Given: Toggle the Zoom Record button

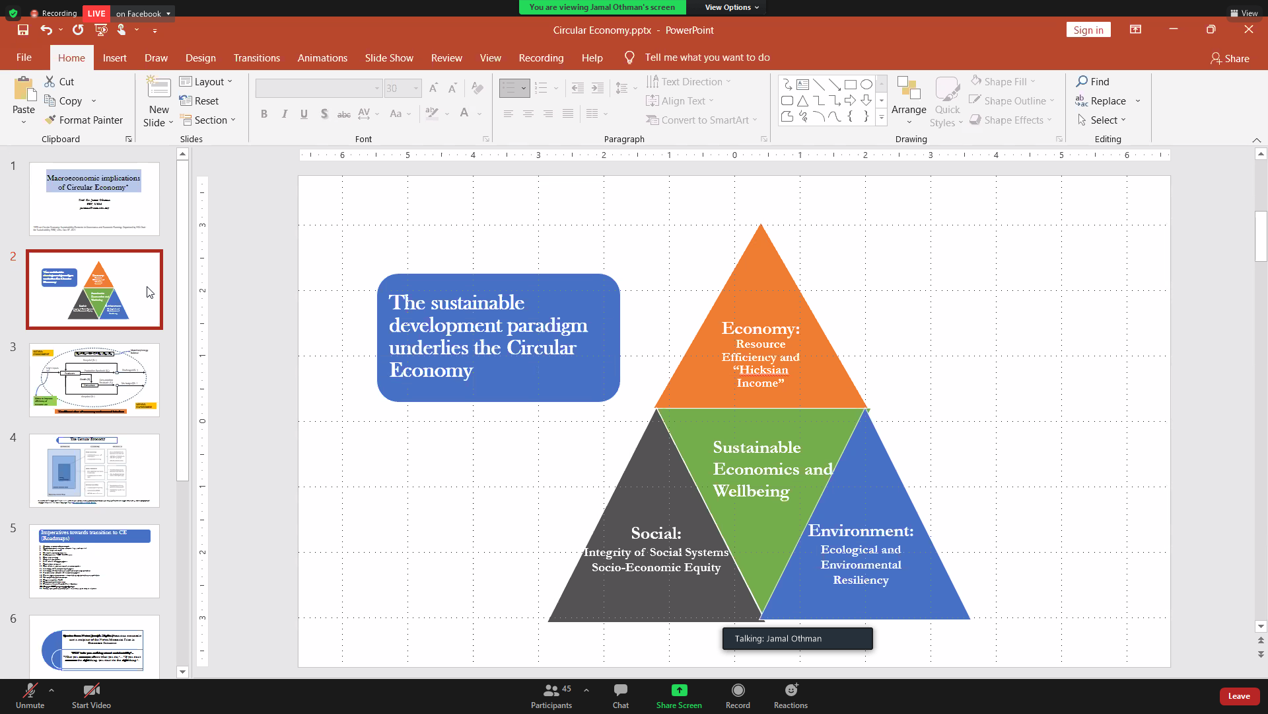Looking at the screenshot, I should (x=738, y=695).
